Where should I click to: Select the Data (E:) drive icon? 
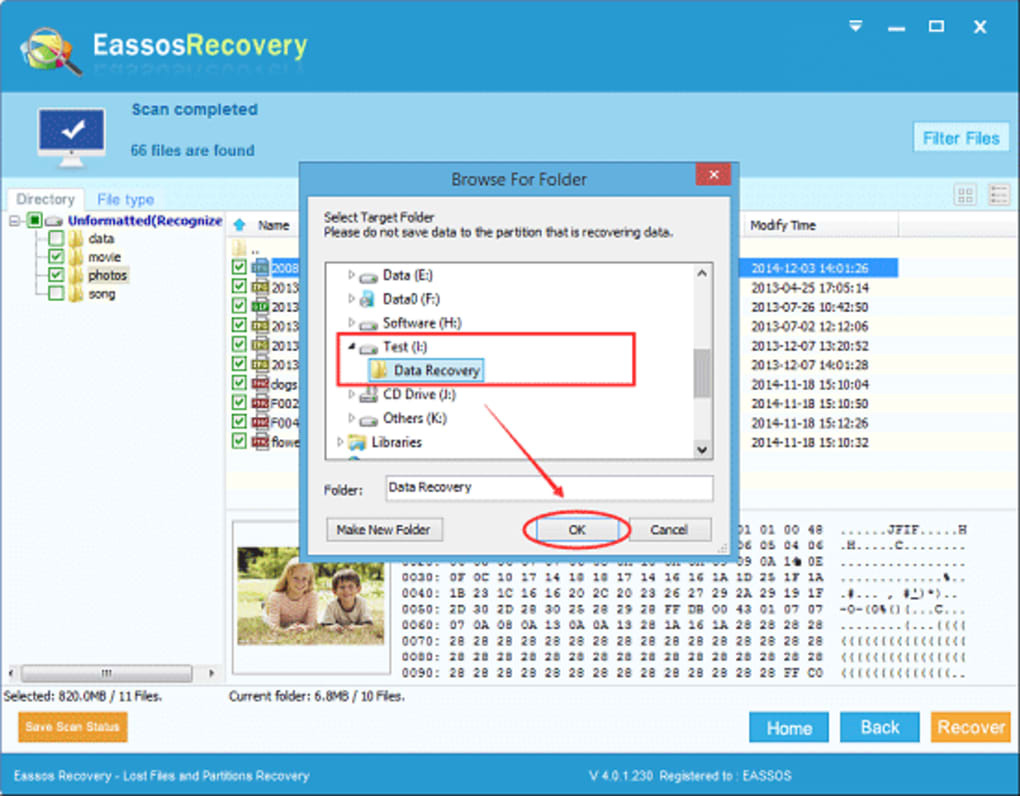(368, 276)
